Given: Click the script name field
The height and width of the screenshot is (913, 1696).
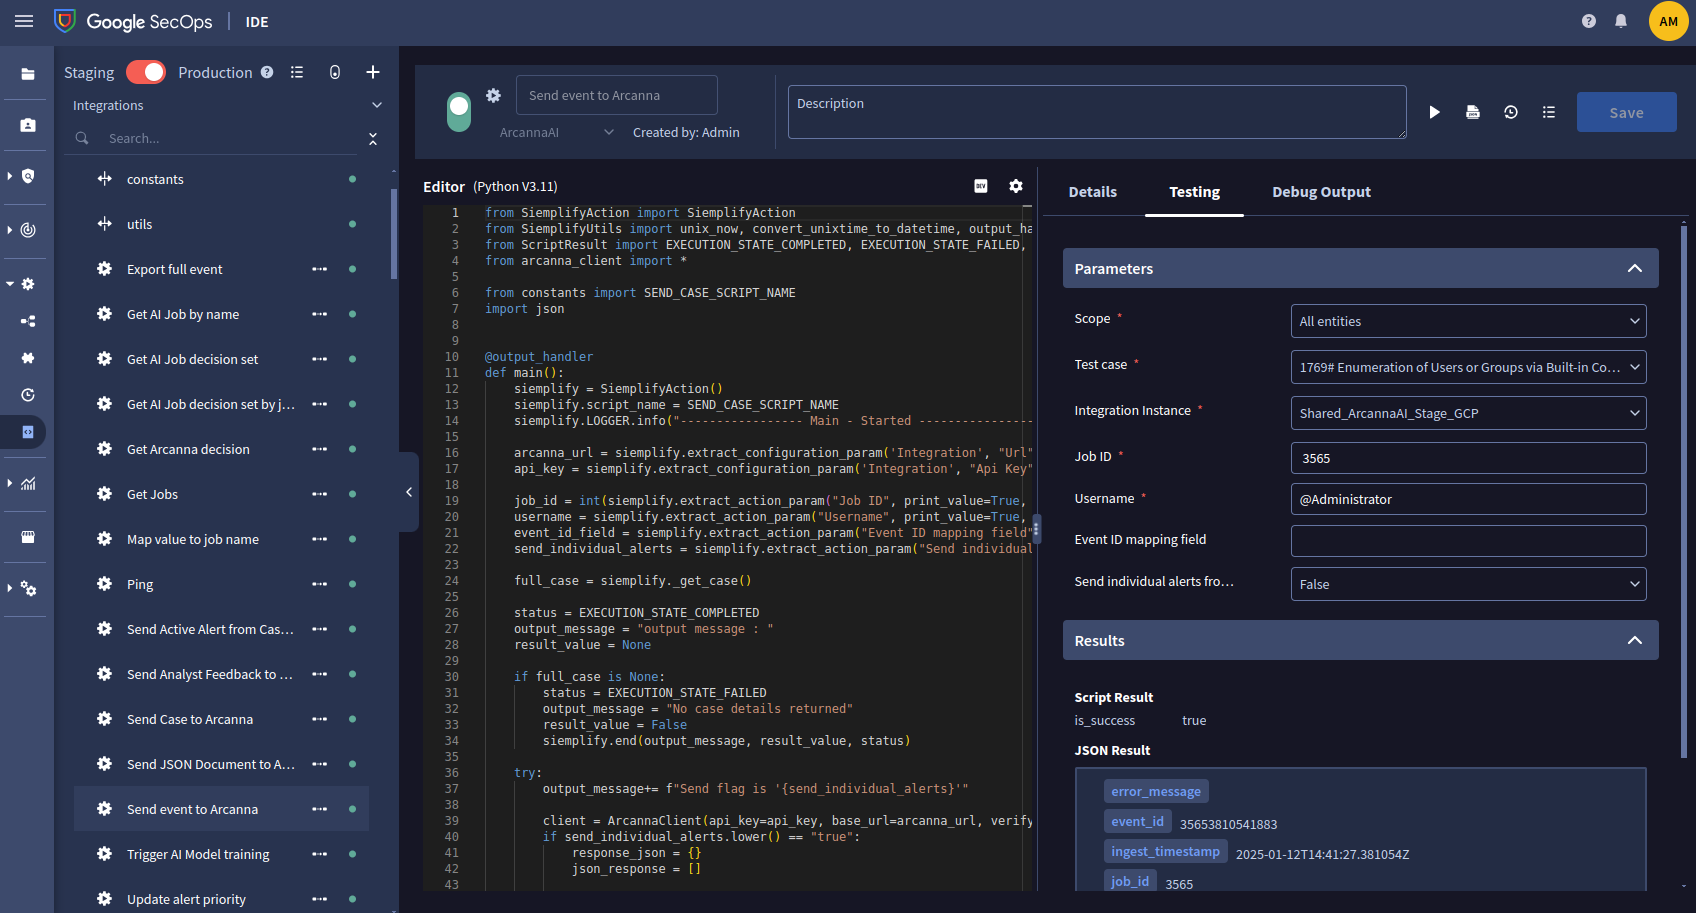Looking at the screenshot, I should (616, 95).
